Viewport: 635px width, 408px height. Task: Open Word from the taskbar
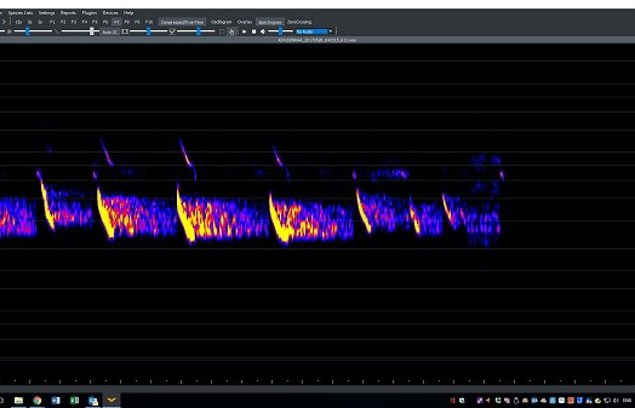[x=56, y=400]
